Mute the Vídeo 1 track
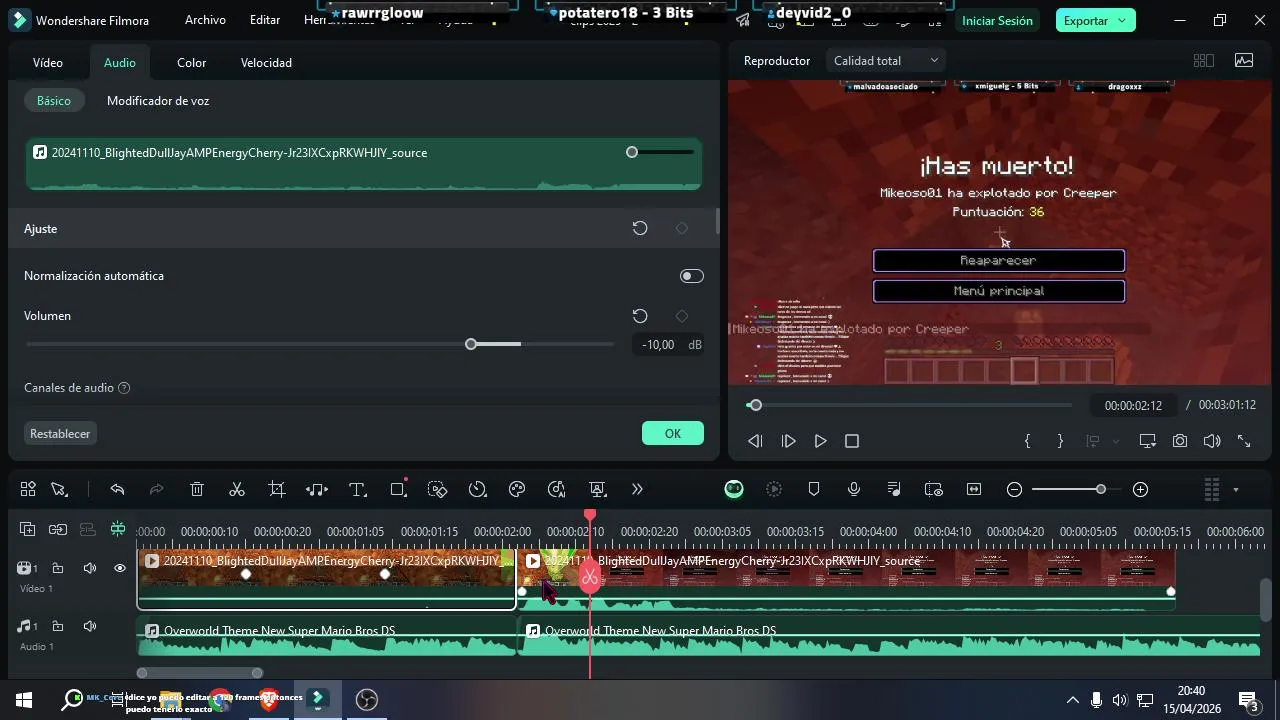Screen dimensions: 1280x720 (89, 568)
